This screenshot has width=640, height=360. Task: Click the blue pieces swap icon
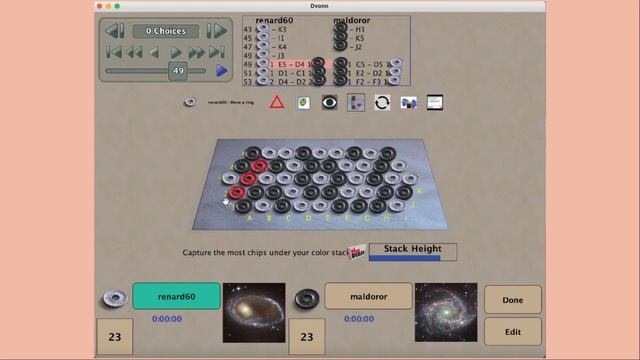click(409, 103)
